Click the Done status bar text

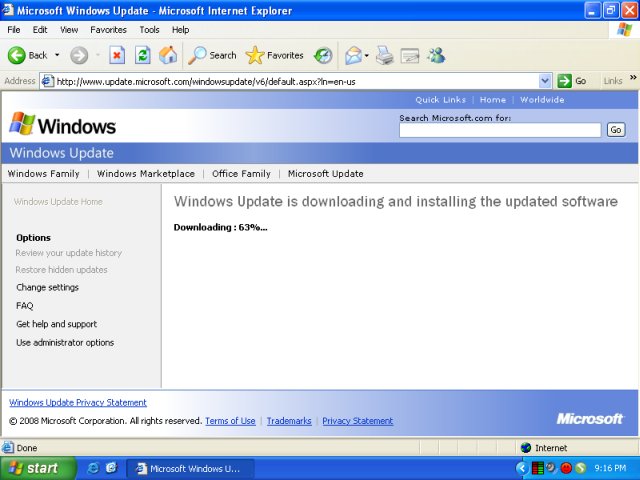pos(27,448)
